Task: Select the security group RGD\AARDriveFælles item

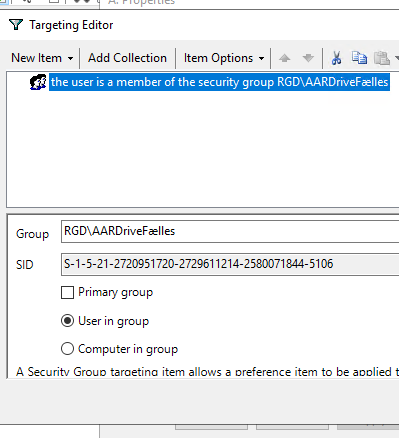Action: 219,82
